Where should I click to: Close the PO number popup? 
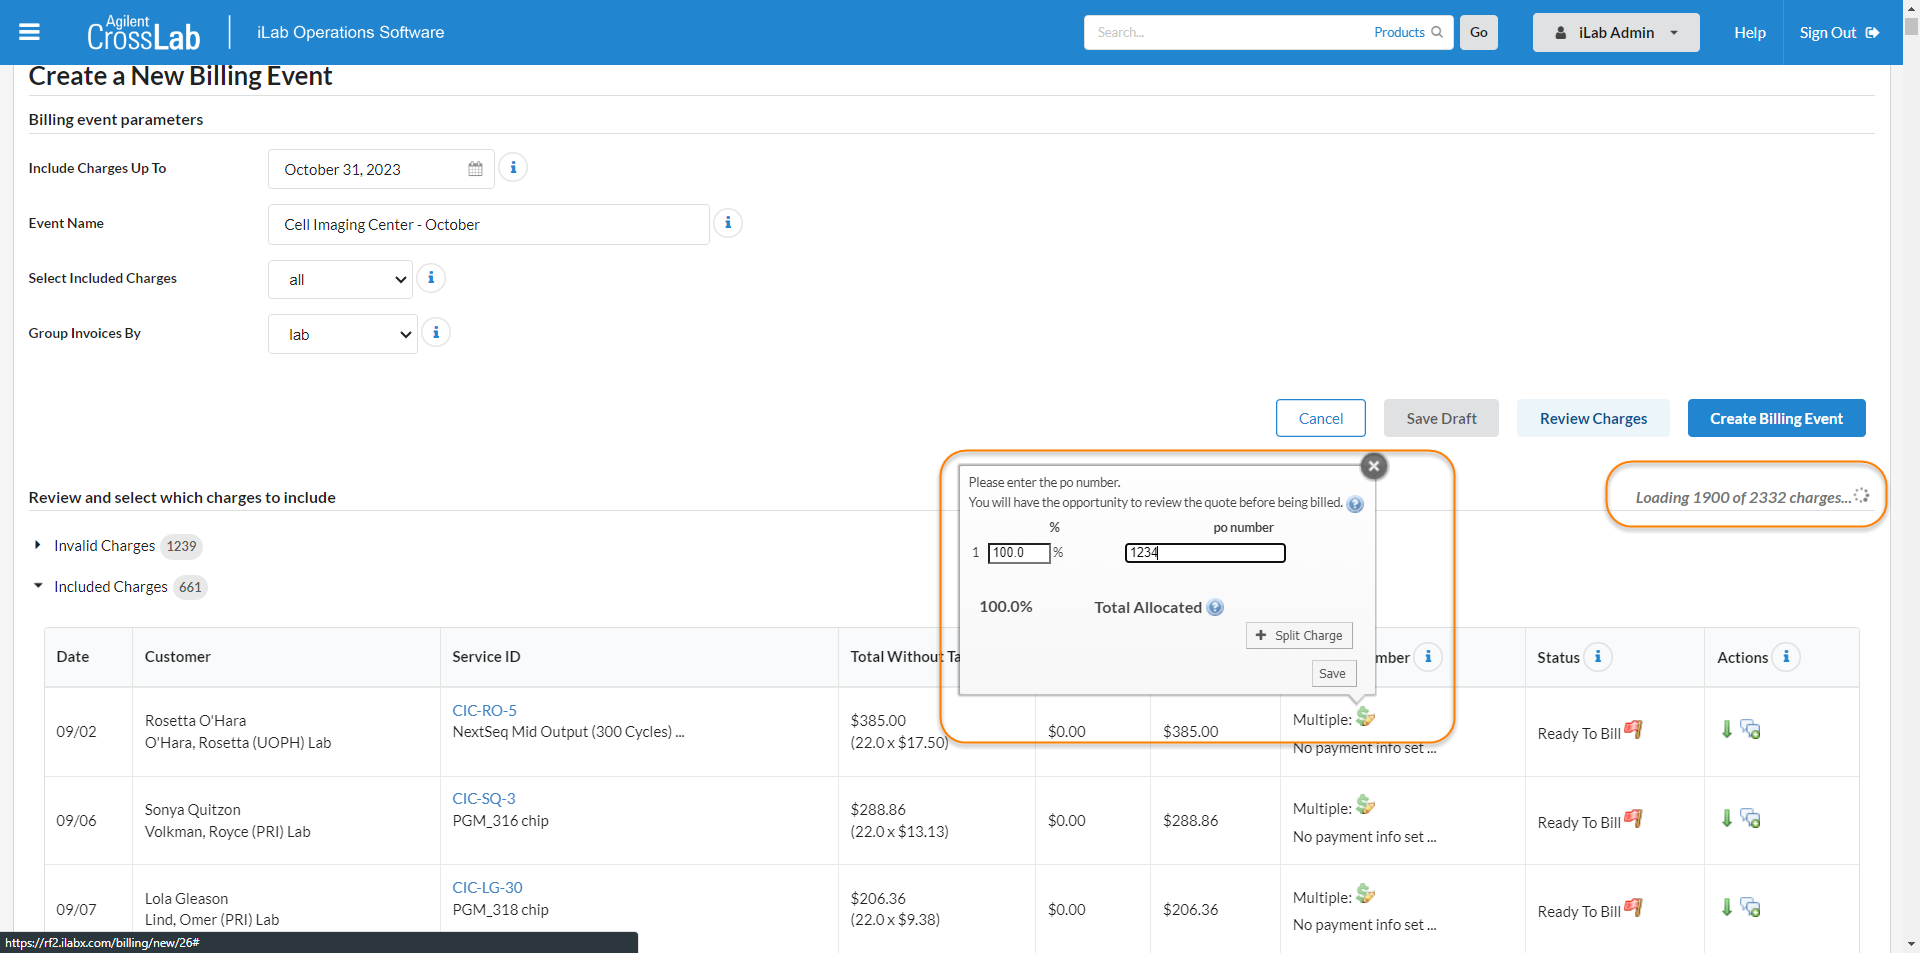coord(1374,466)
